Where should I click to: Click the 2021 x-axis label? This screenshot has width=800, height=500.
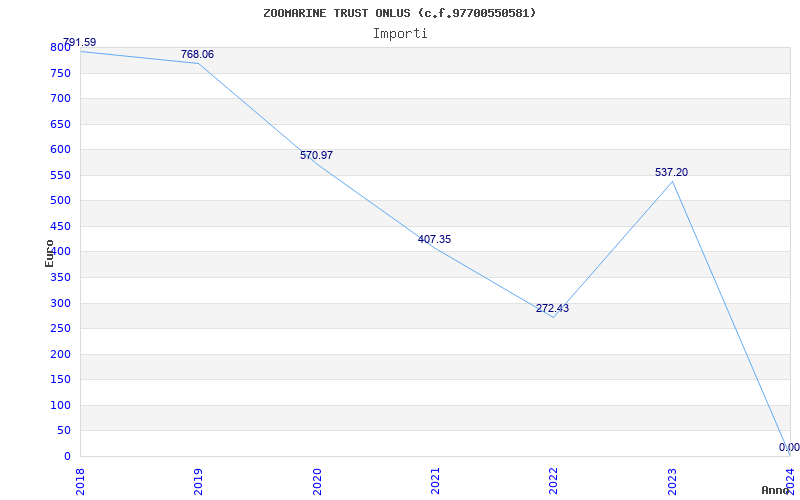tap(435, 481)
